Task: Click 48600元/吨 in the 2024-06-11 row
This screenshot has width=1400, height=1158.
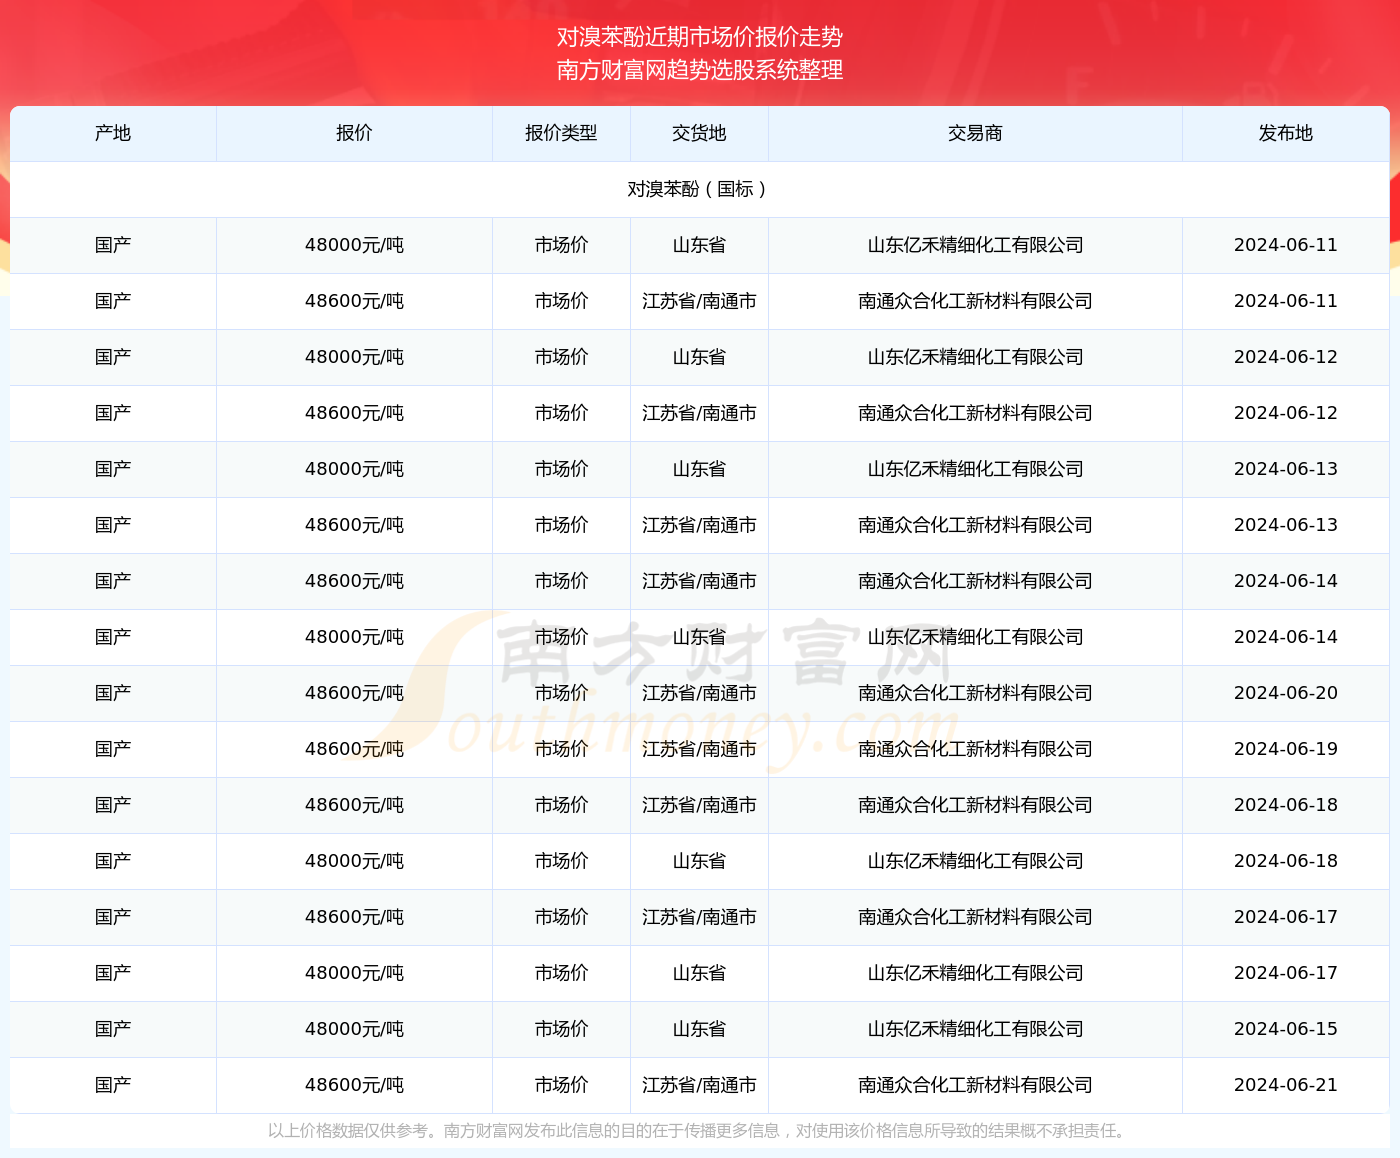Action: pos(354,301)
